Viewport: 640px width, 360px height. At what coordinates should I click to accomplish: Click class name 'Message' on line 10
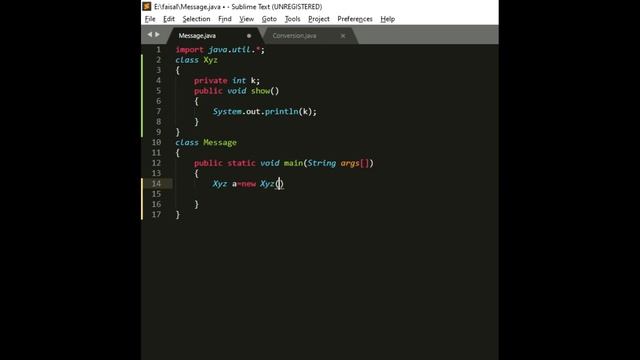click(220, 142)
